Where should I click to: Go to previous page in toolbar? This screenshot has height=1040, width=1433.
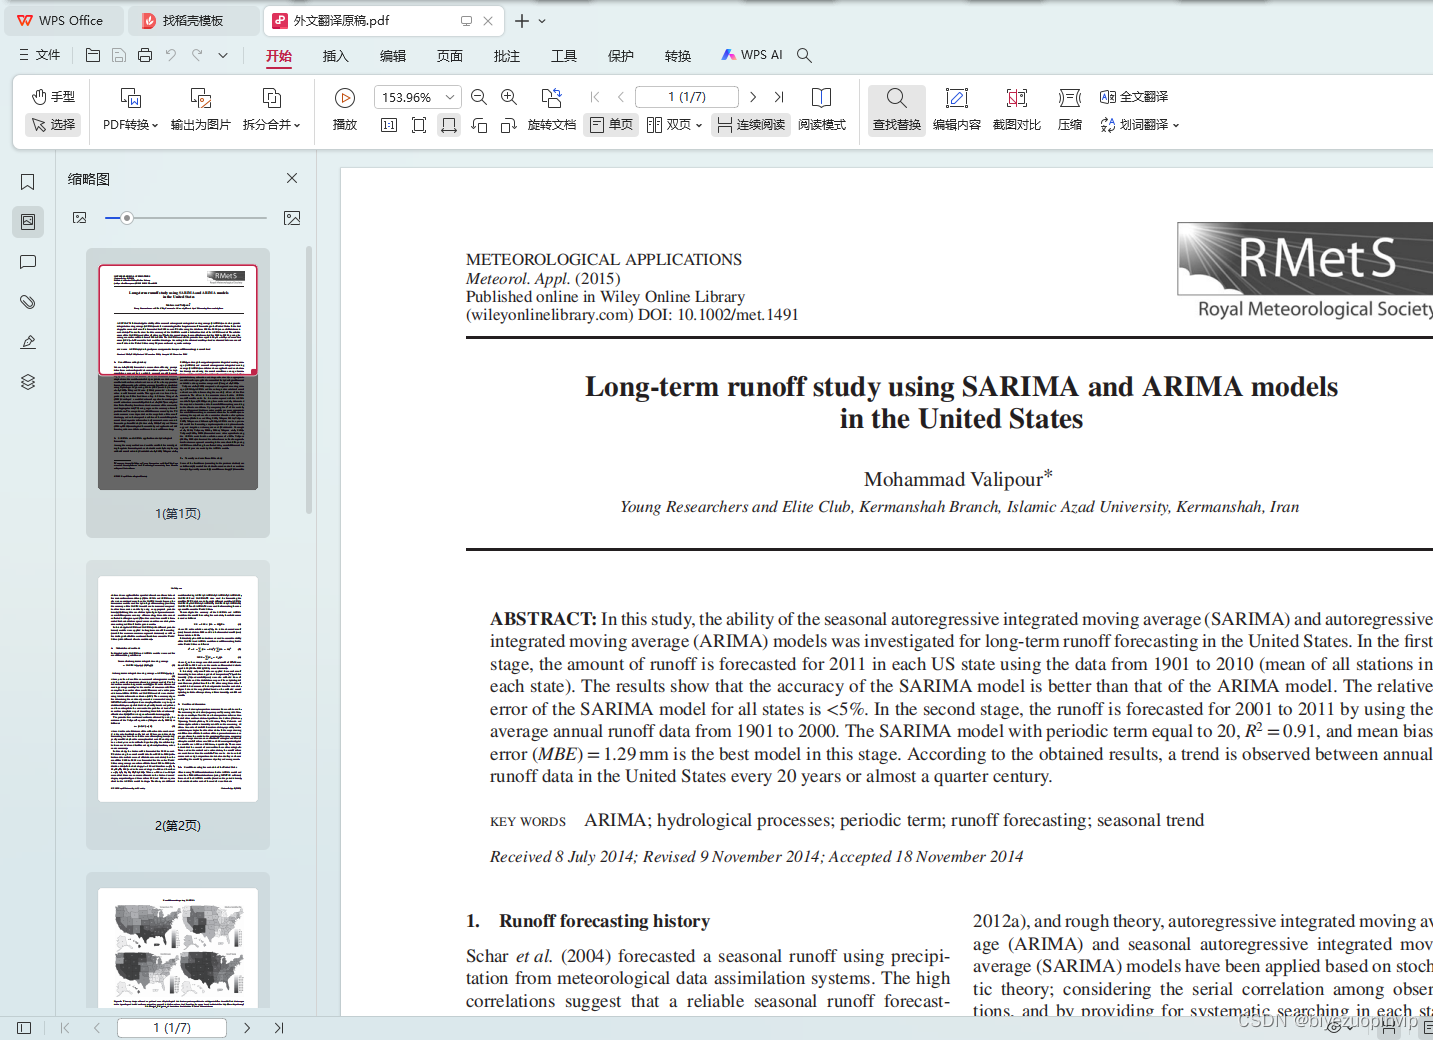pos(621,97)
